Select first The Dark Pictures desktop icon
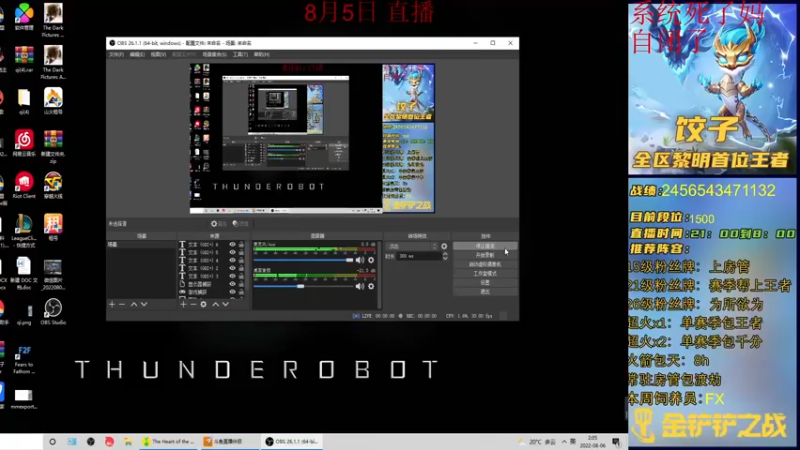 pos(53,20)
